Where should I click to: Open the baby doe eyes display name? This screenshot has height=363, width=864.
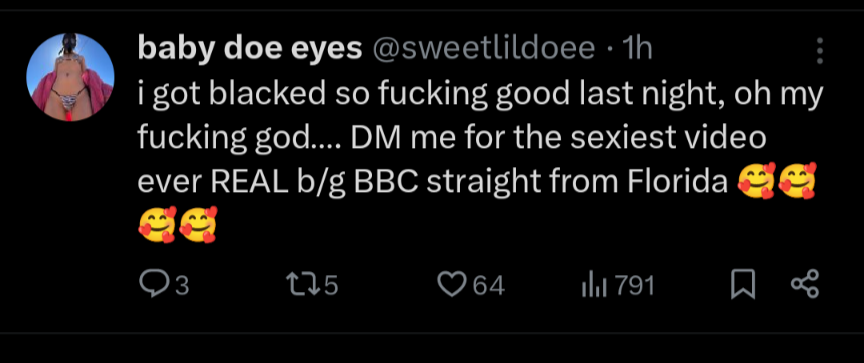coord(250,51)
